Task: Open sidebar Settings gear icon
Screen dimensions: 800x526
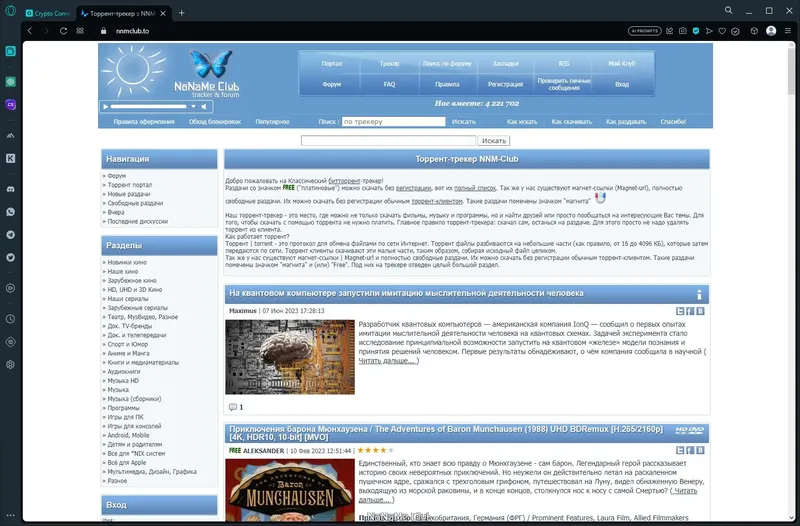Action: 10,365
